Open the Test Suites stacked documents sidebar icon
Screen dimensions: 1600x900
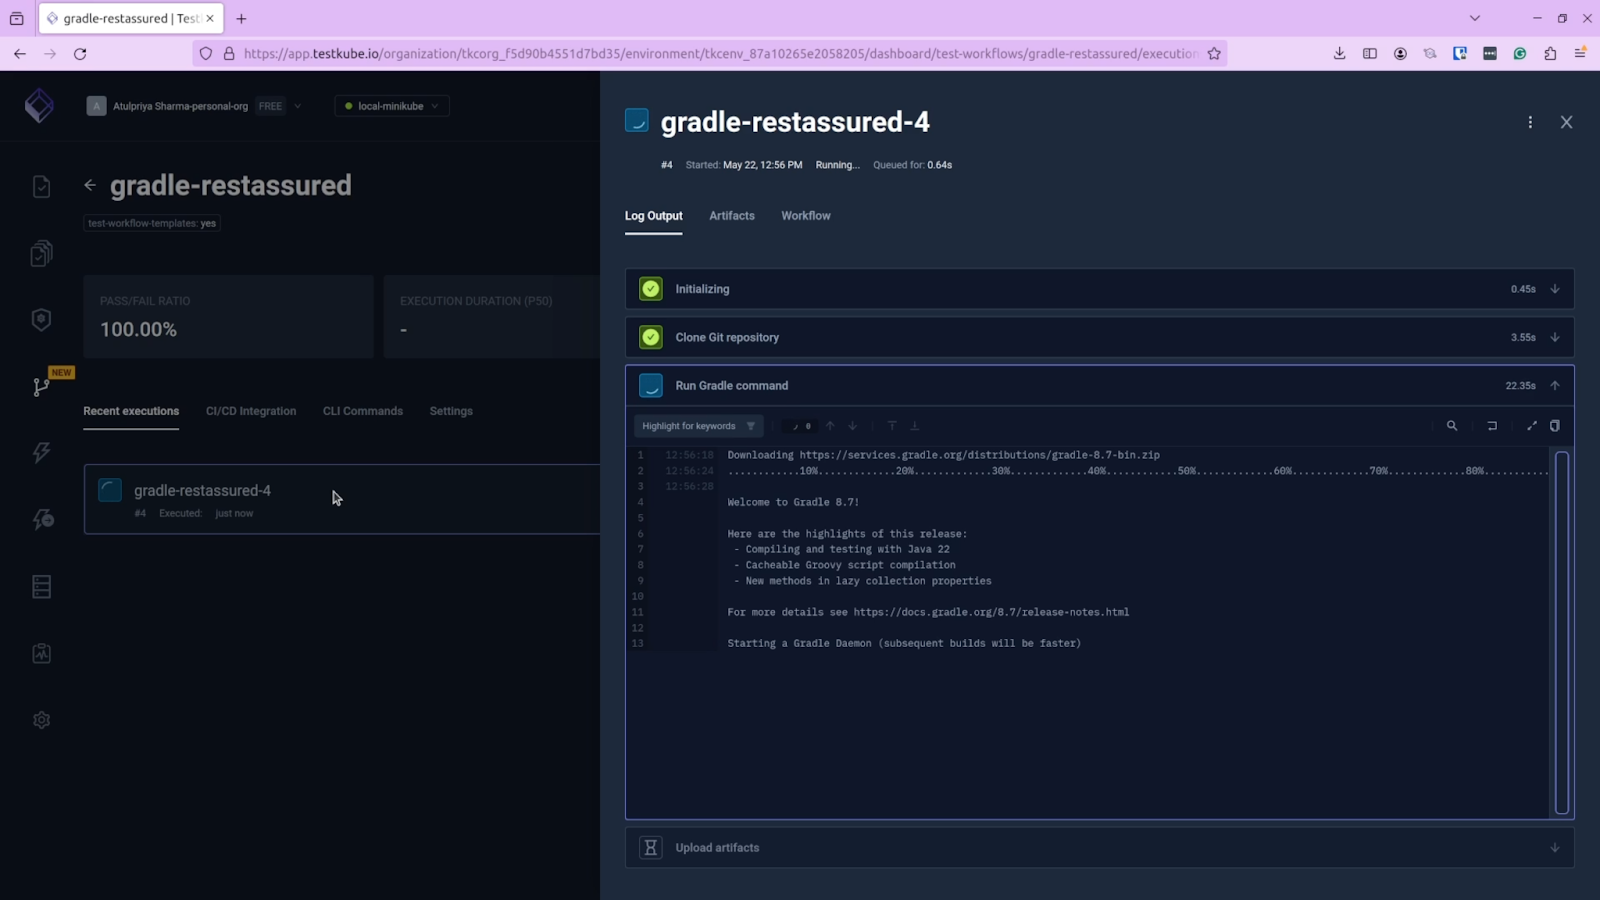pyautogui.click(x=41, y=254)
